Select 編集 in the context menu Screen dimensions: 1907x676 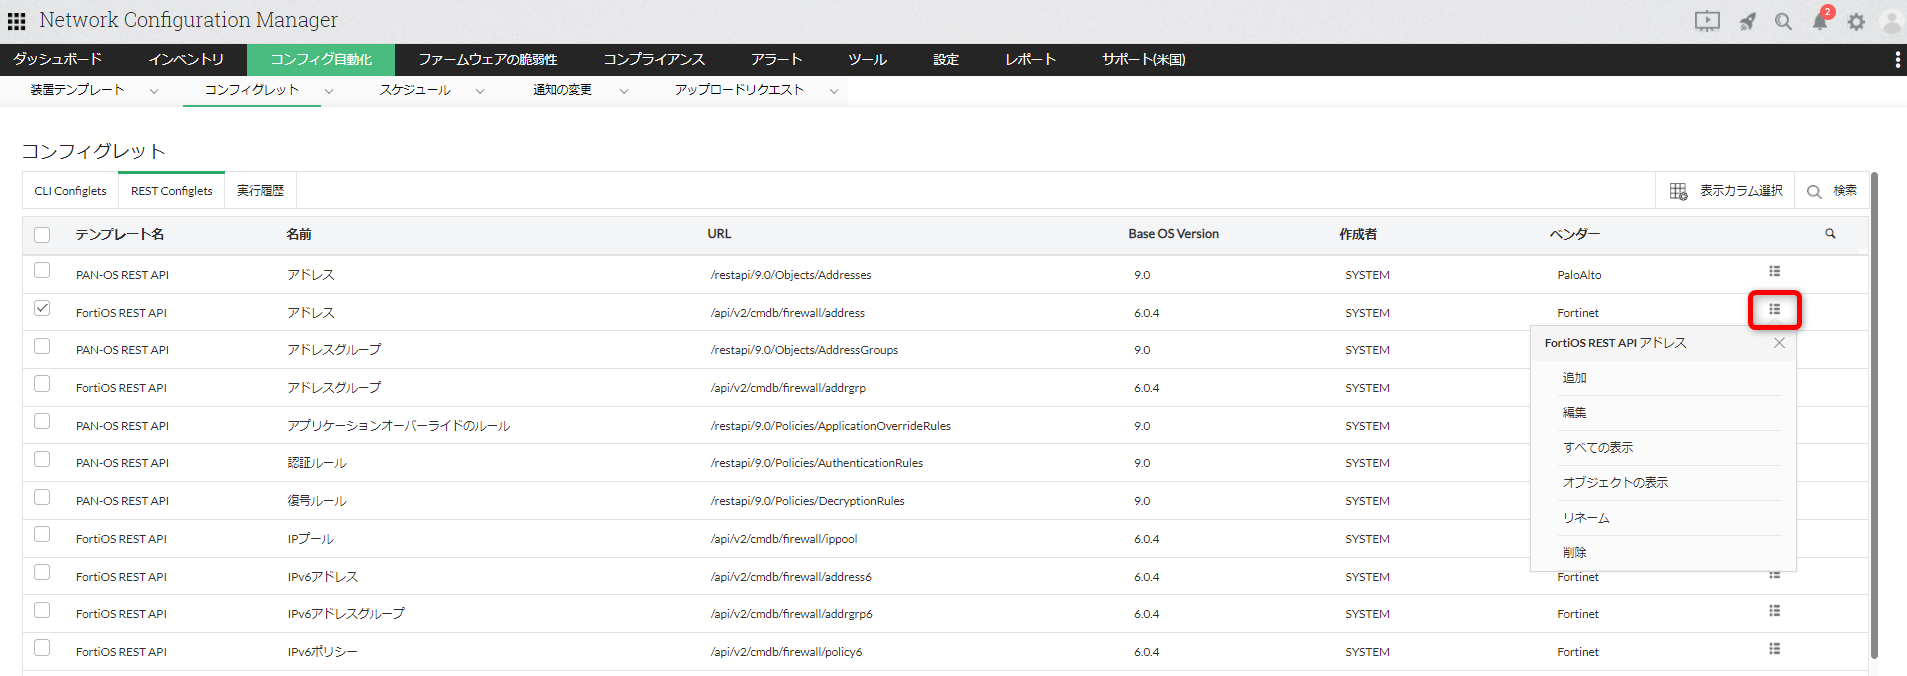(1575, 413)
